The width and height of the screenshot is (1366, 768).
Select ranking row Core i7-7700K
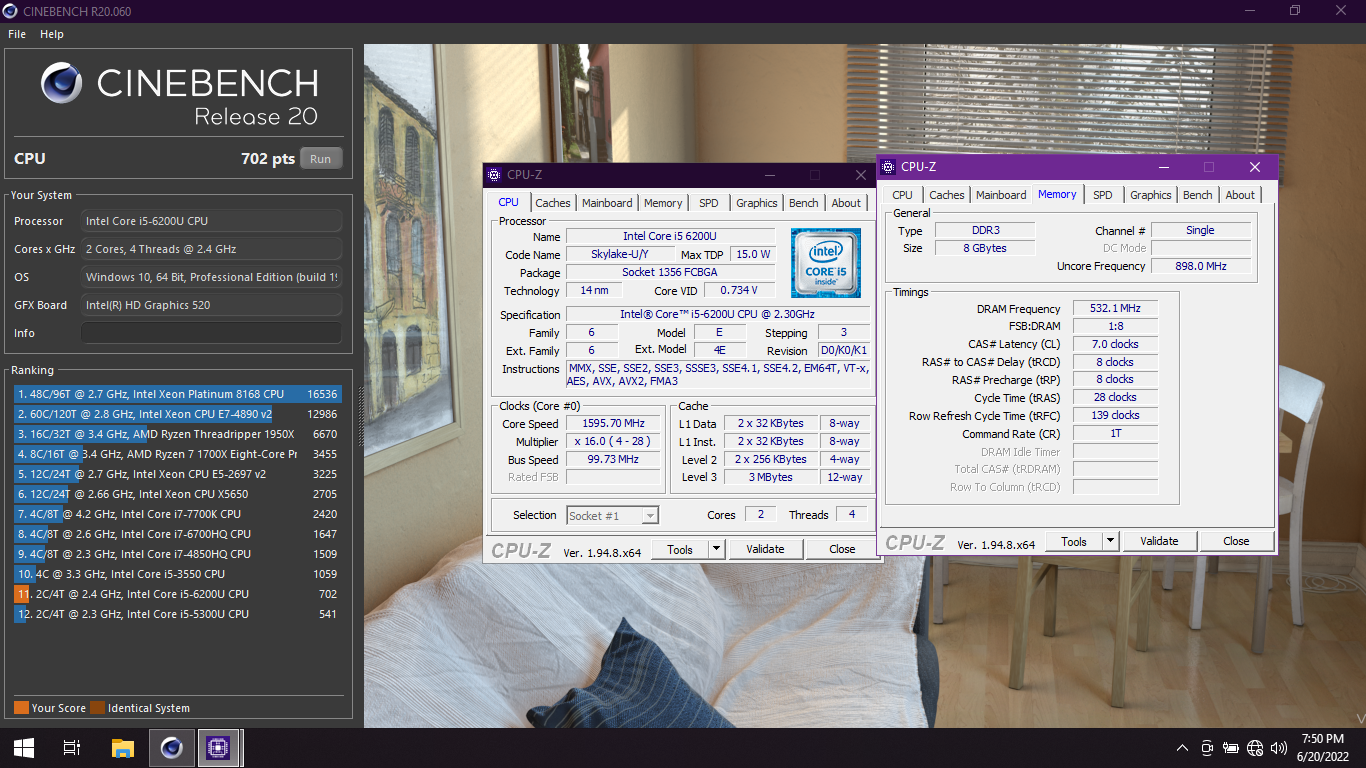(x=178, y=514)
